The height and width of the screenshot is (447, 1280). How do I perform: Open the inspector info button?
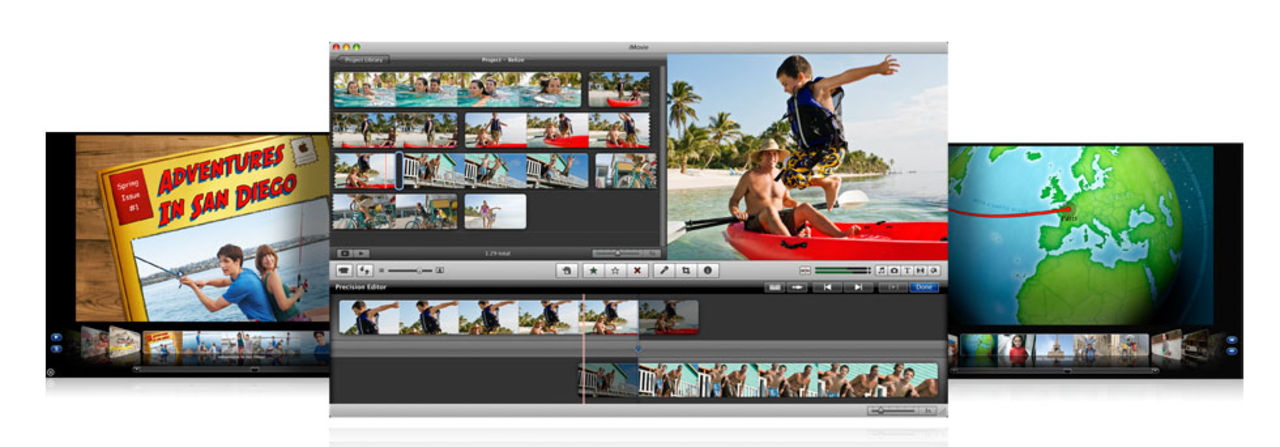tap(708, 270)
